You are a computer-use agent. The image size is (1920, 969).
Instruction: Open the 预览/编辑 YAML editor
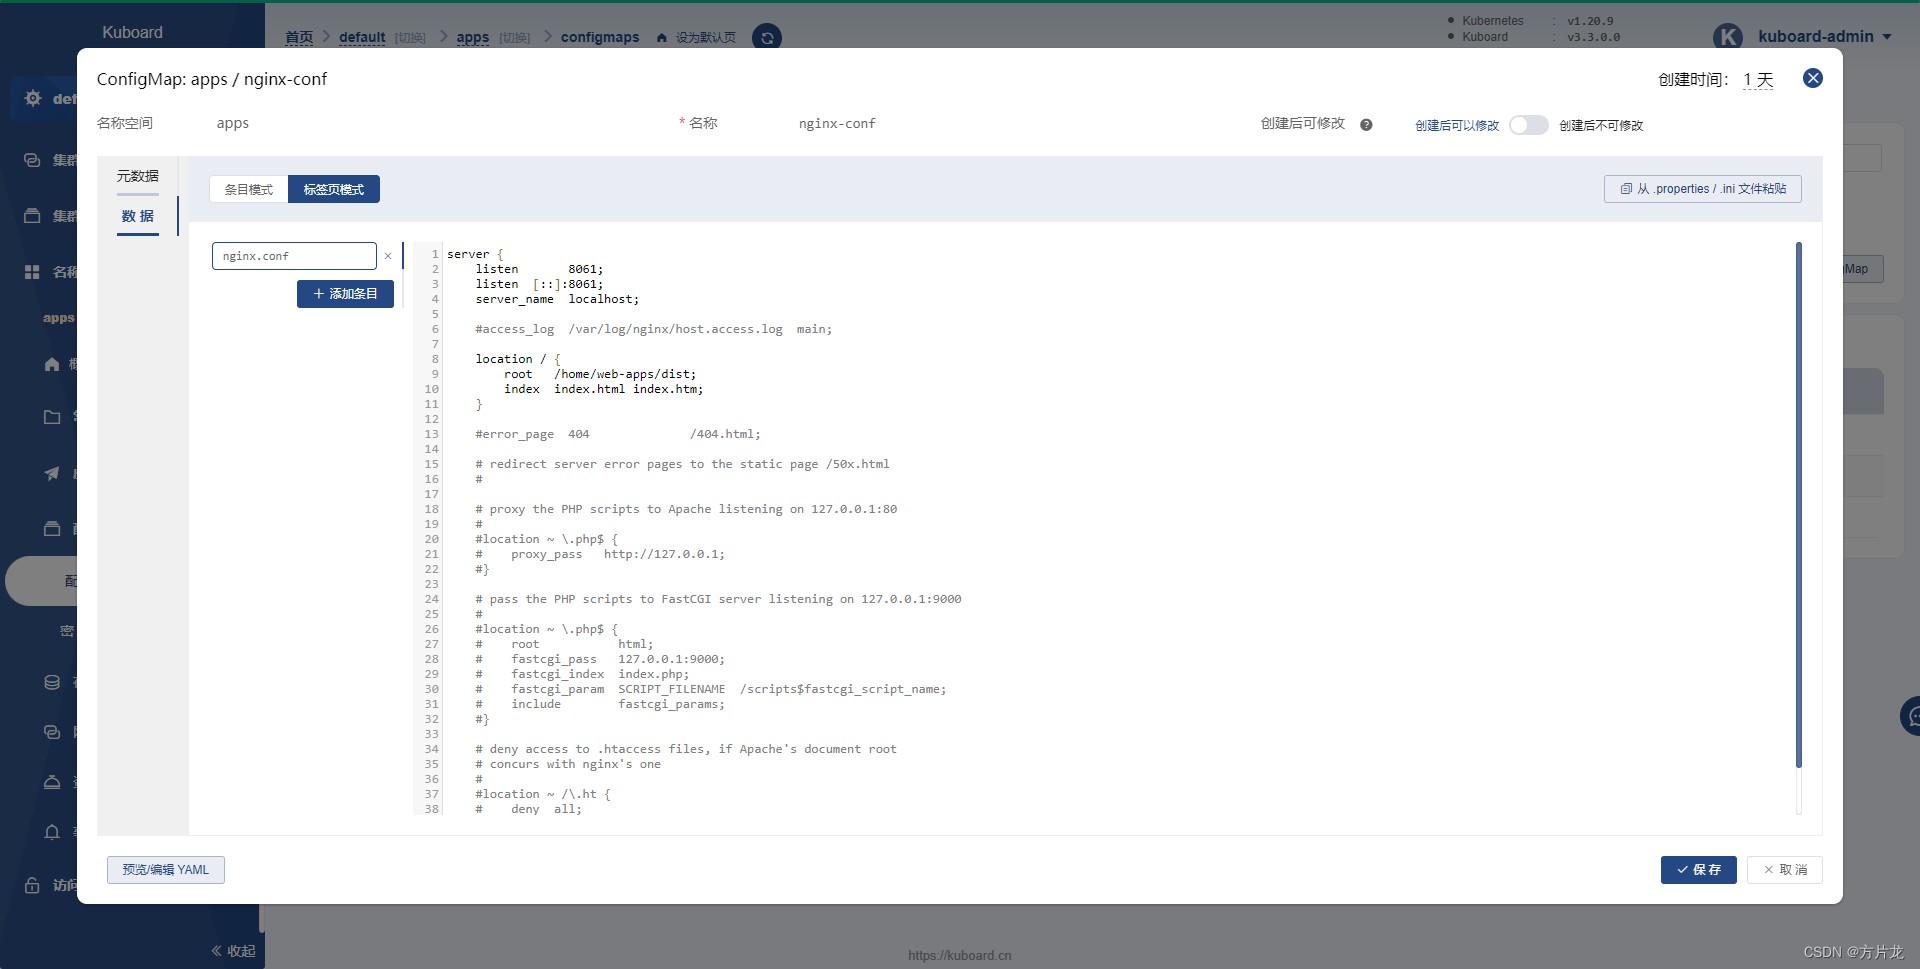(x=165, y=870)
